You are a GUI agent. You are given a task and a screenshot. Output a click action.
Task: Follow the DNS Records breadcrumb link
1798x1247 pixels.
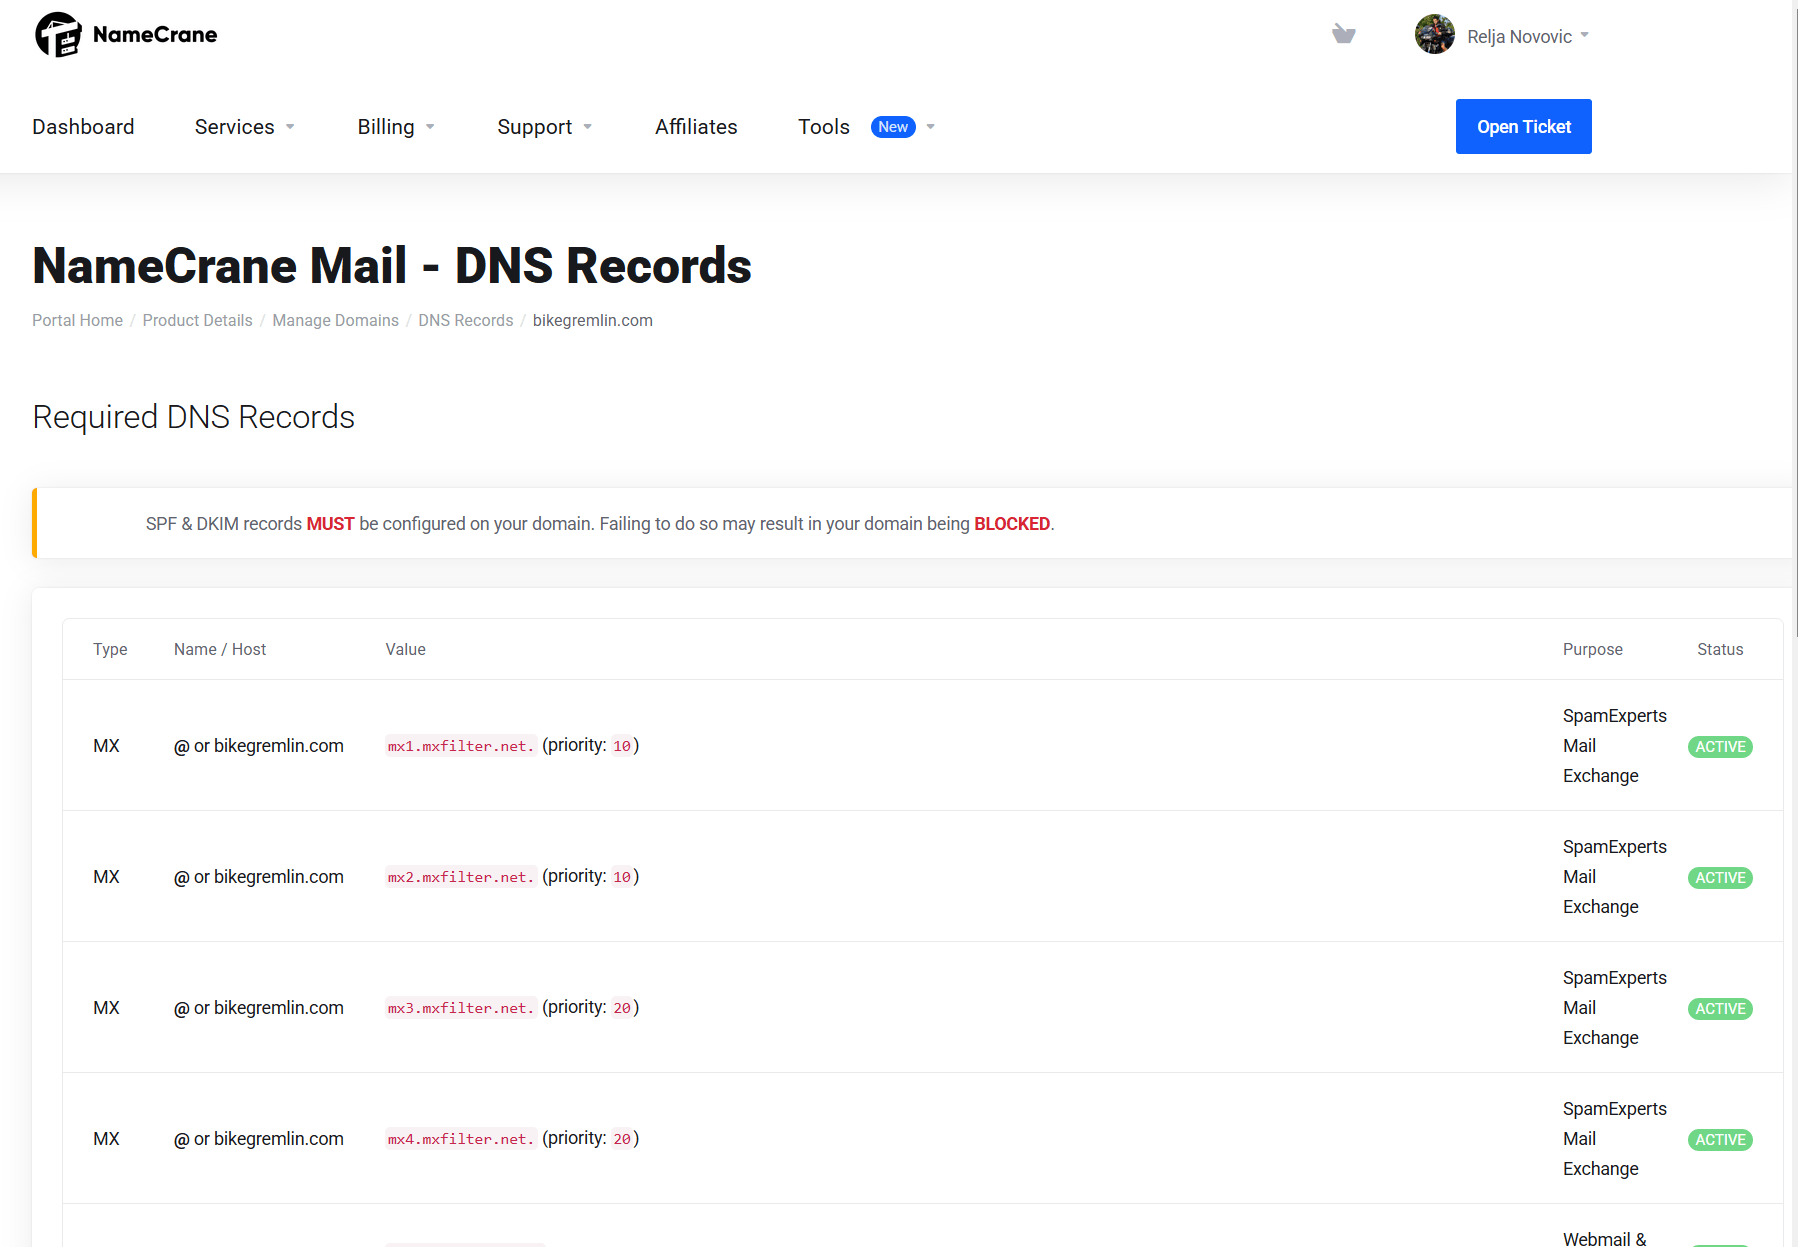tap(466, 320)
